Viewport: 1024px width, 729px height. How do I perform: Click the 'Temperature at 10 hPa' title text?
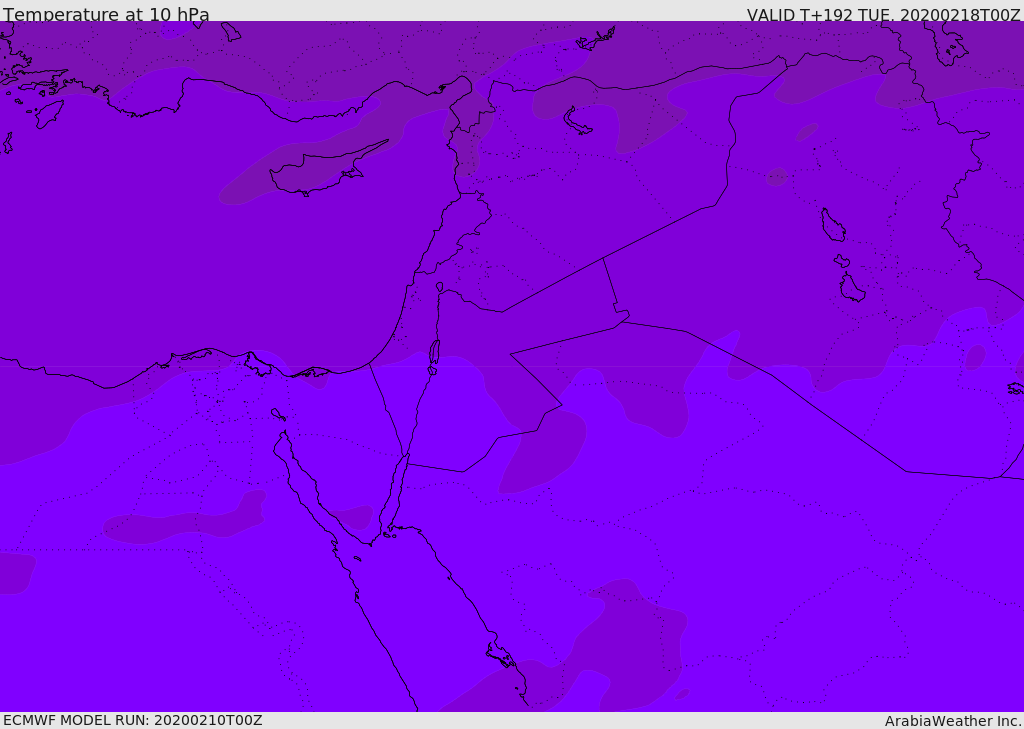106,14
